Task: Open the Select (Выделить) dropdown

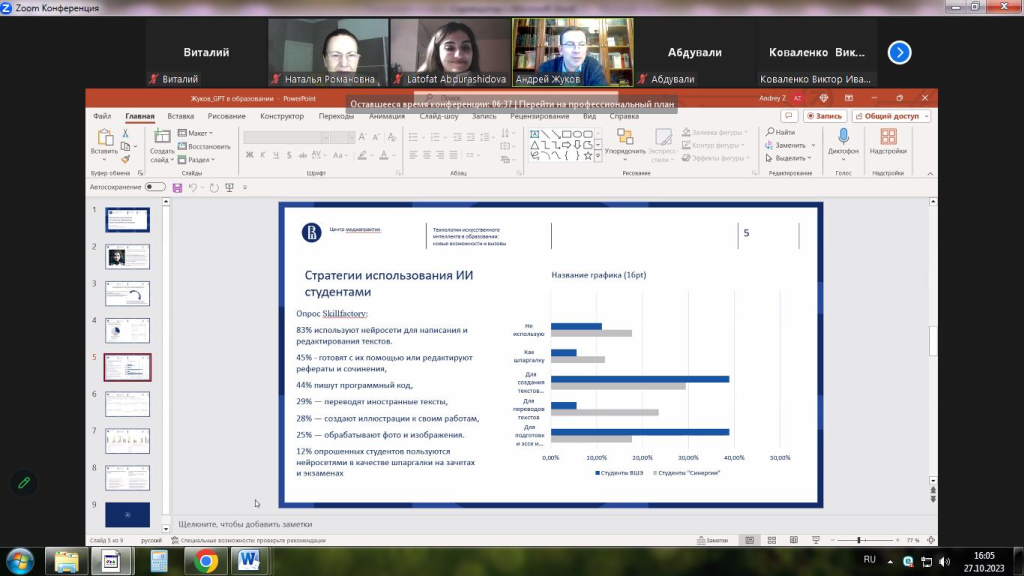Action: [790, 158]
